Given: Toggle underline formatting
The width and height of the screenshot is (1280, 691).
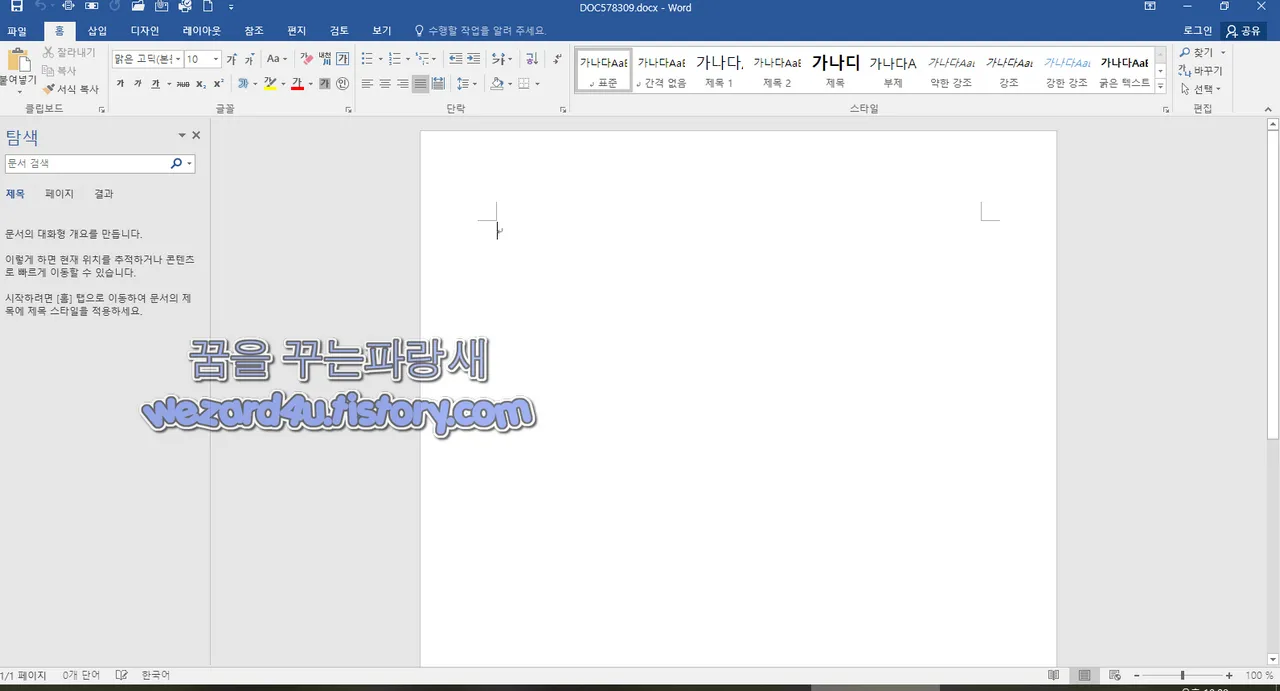Looking at the screenshot, I should tap(155, 84).
